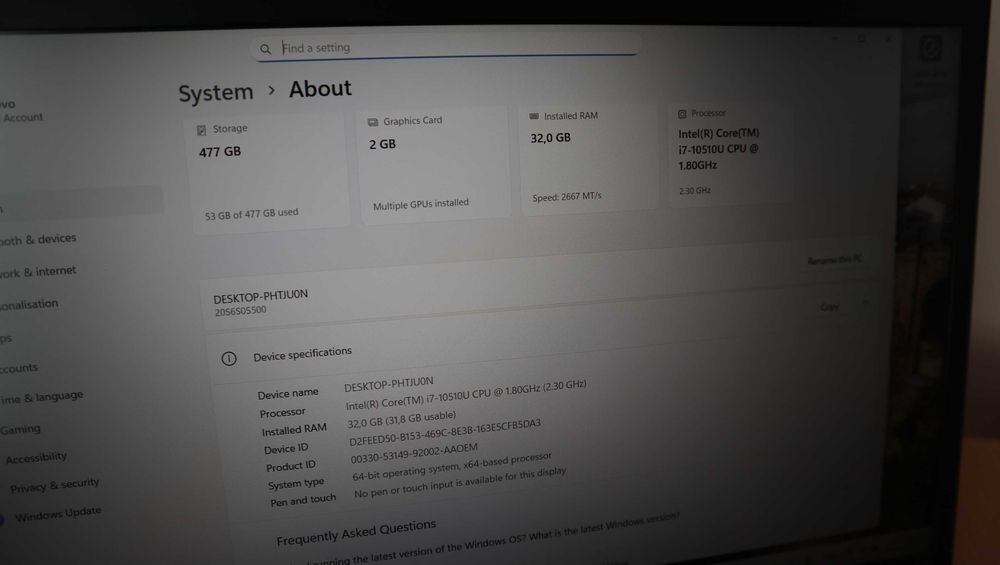The width and height of the screenshot is (1000, 565).
Task: Open Apps in sidebar
Action: pyautogui.click(x=6, y=339)
